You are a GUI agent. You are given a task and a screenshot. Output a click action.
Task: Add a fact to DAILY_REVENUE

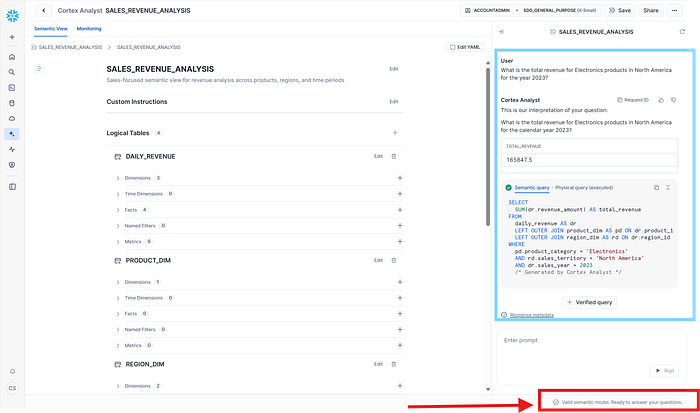[x=400, y=210]
